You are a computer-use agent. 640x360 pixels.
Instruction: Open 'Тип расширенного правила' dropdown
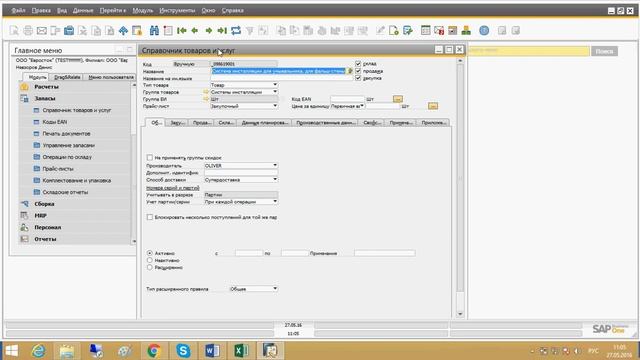pos(275,289)
